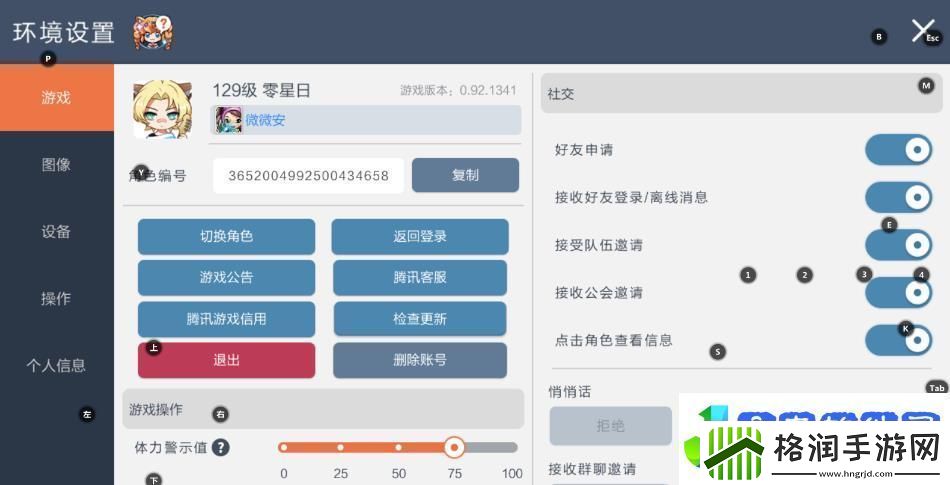Image resolution: width=950 pixels, height=485 pixels.
Task: Click the 129级 零星日 character name text
Action: [x=262, y=90]
